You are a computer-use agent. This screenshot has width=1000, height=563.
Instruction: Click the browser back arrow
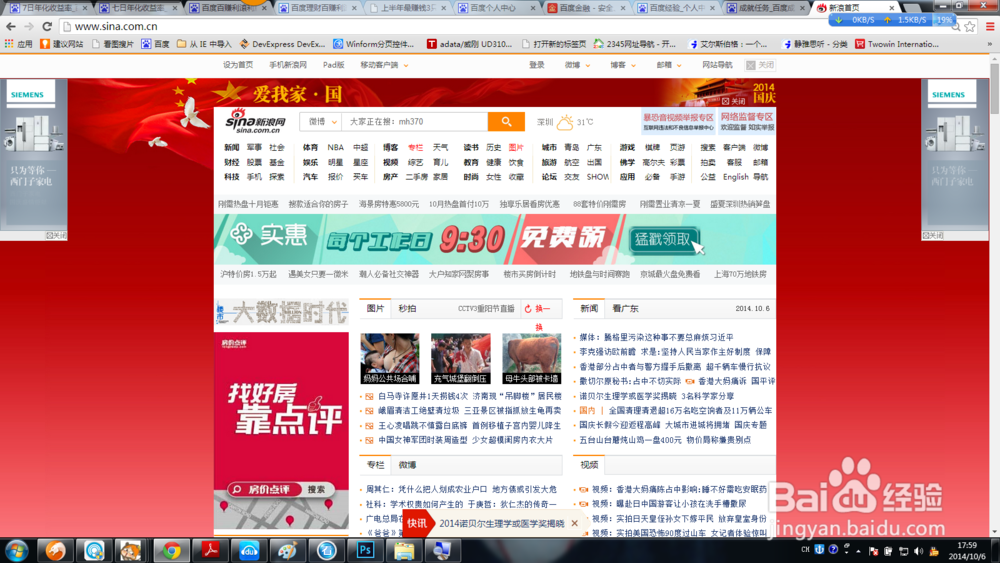(11, 26)
